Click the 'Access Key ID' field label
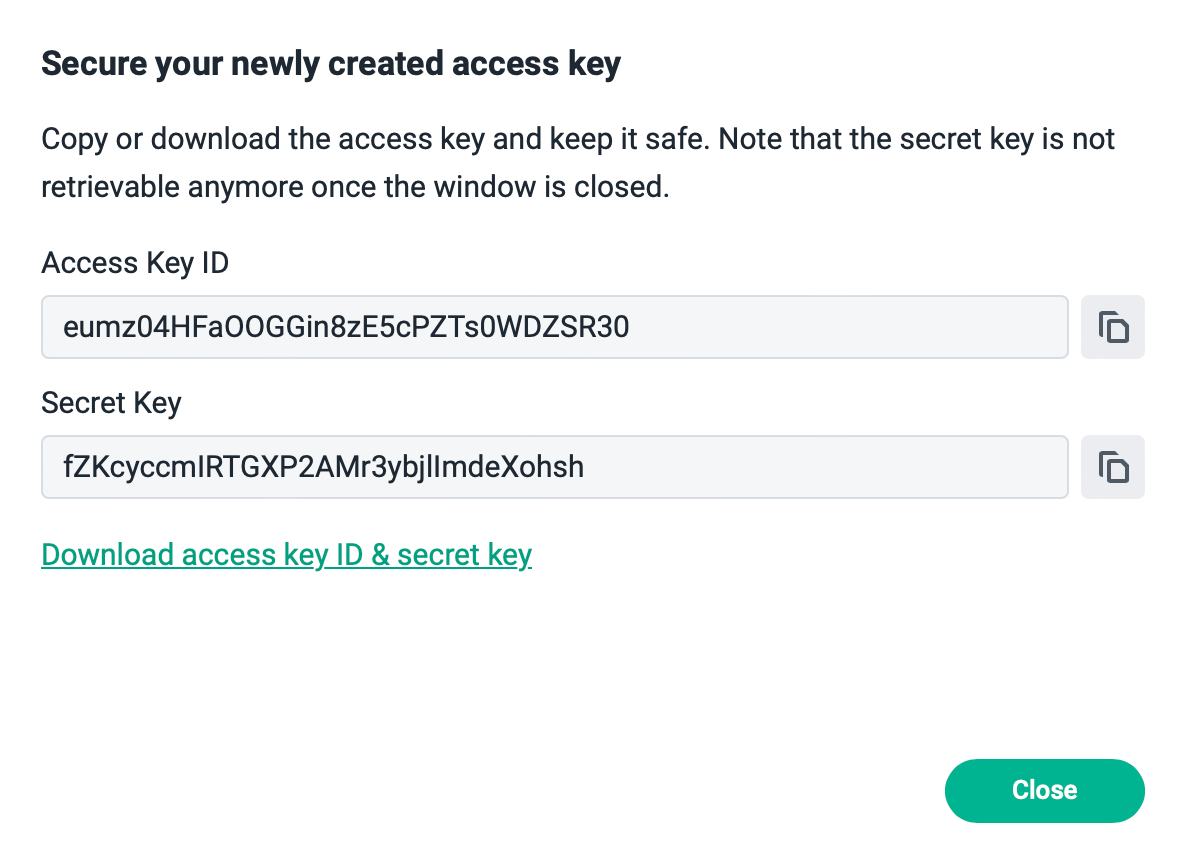 click(135, 263)
